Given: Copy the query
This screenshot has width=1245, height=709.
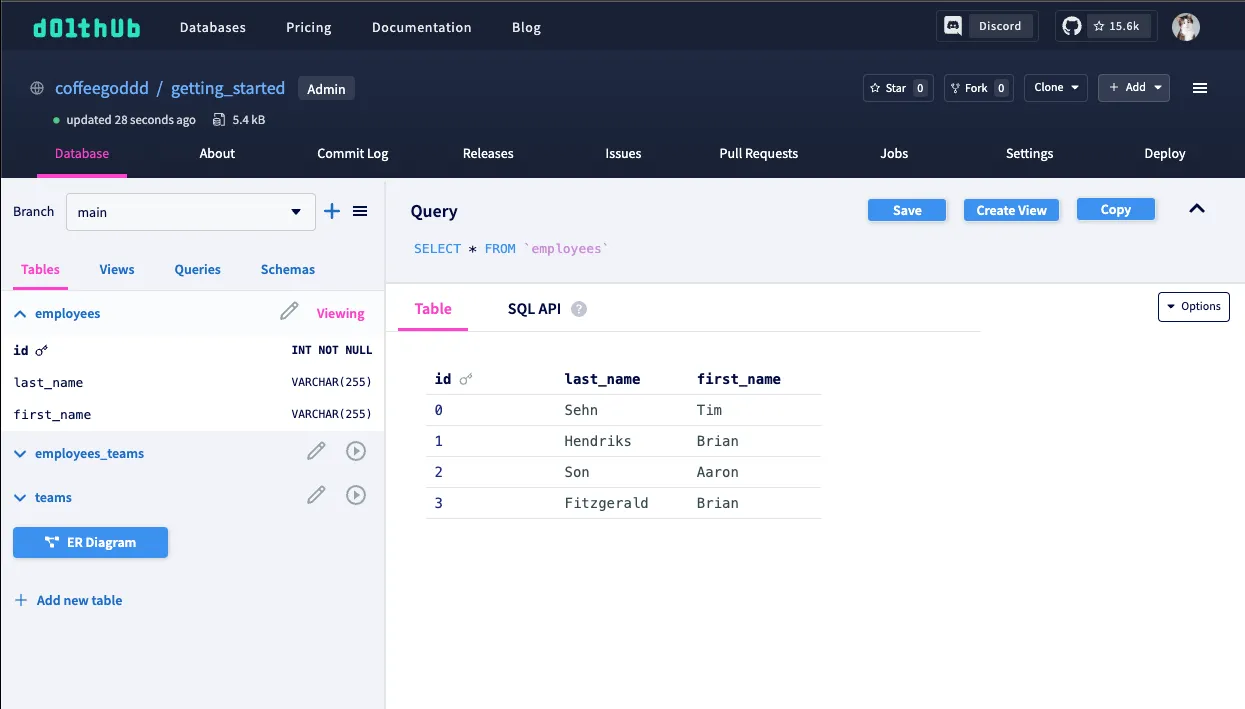Looking at the screenshot, I should click(x=1116, y=210).
